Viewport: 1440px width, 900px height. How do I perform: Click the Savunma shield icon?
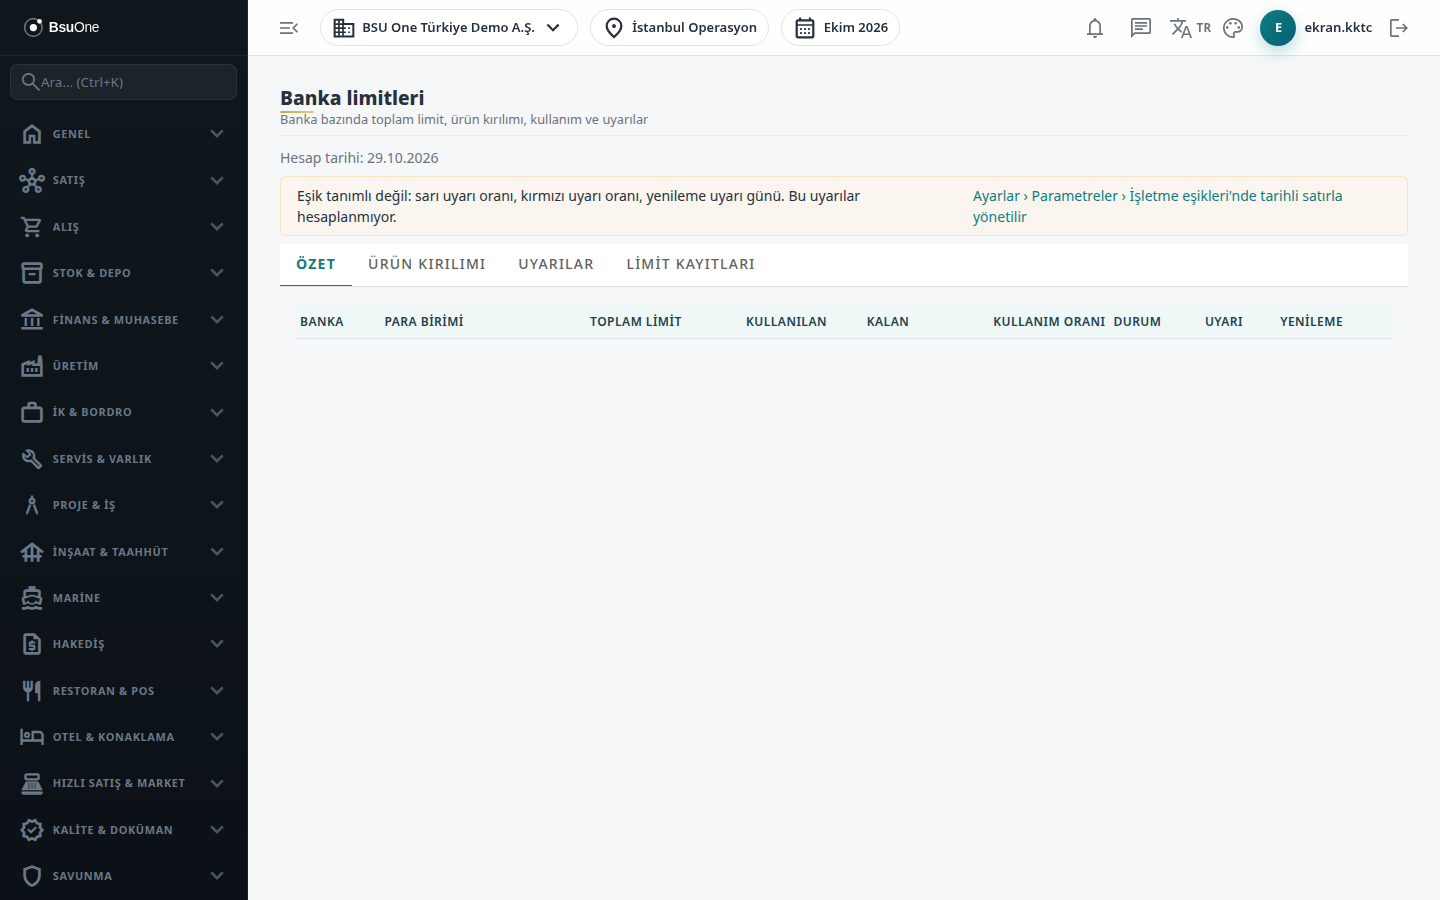32,876
